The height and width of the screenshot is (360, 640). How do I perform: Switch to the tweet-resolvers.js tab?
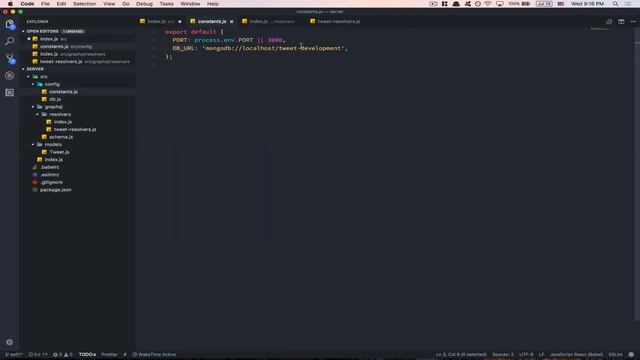pyautogui.click(x=335, y=22)
